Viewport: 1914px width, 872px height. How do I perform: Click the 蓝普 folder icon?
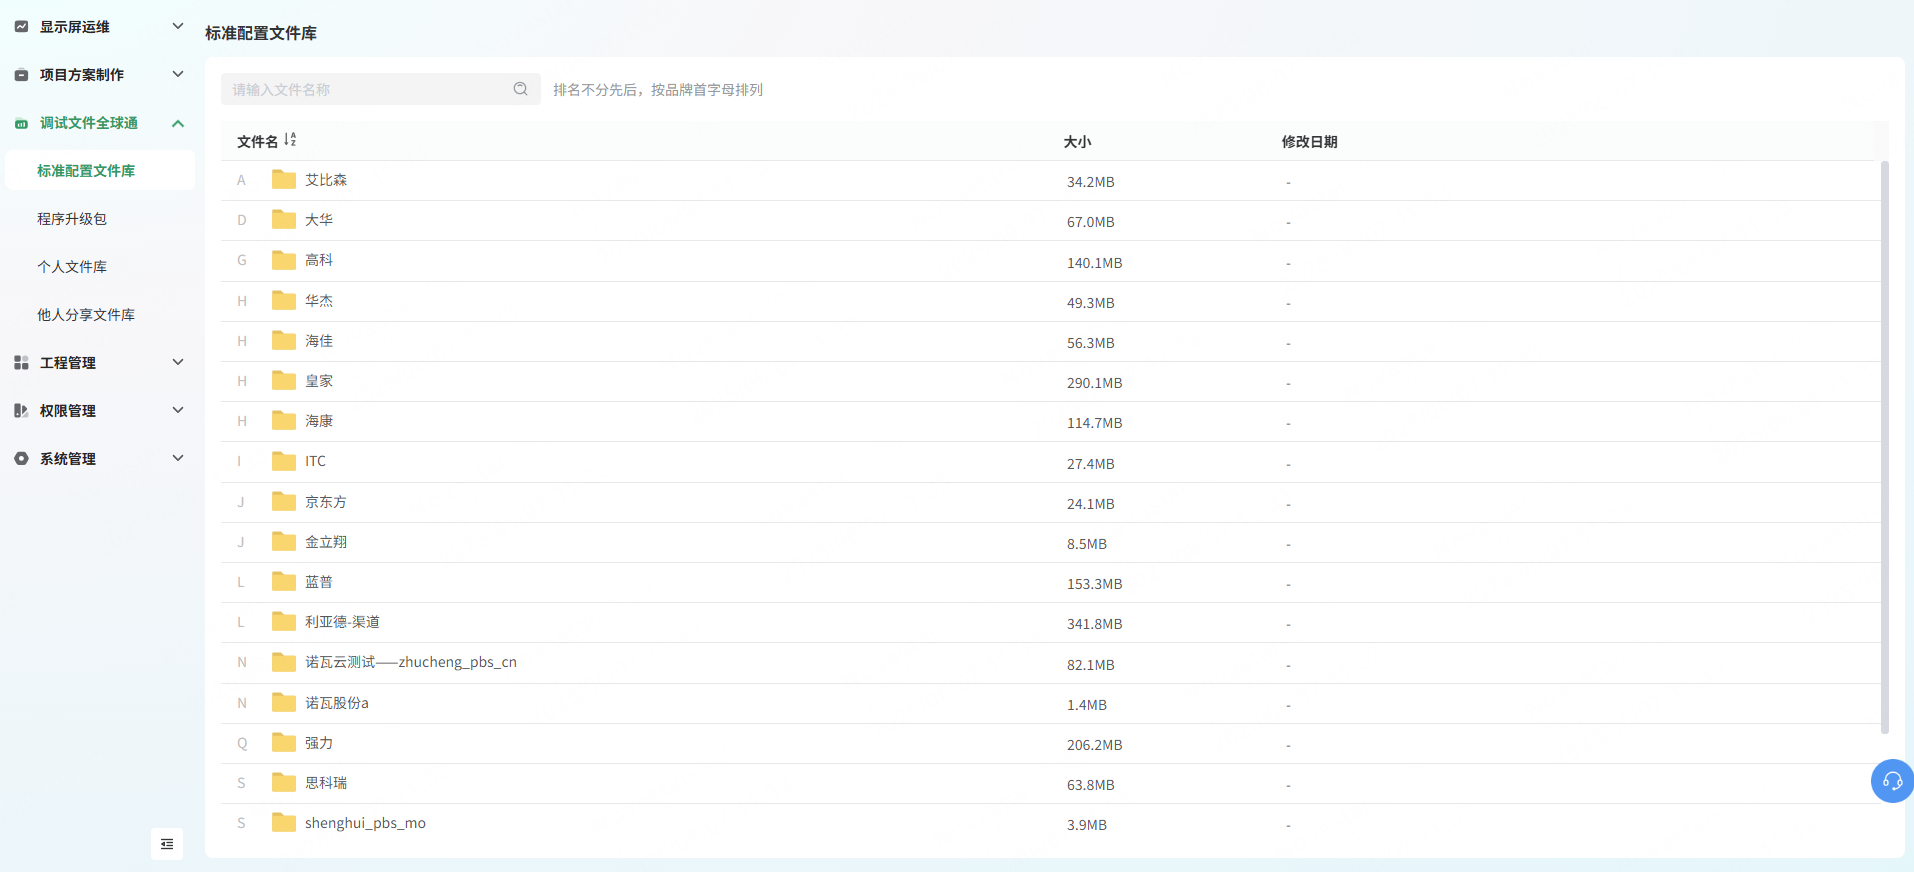coord(284,582)
